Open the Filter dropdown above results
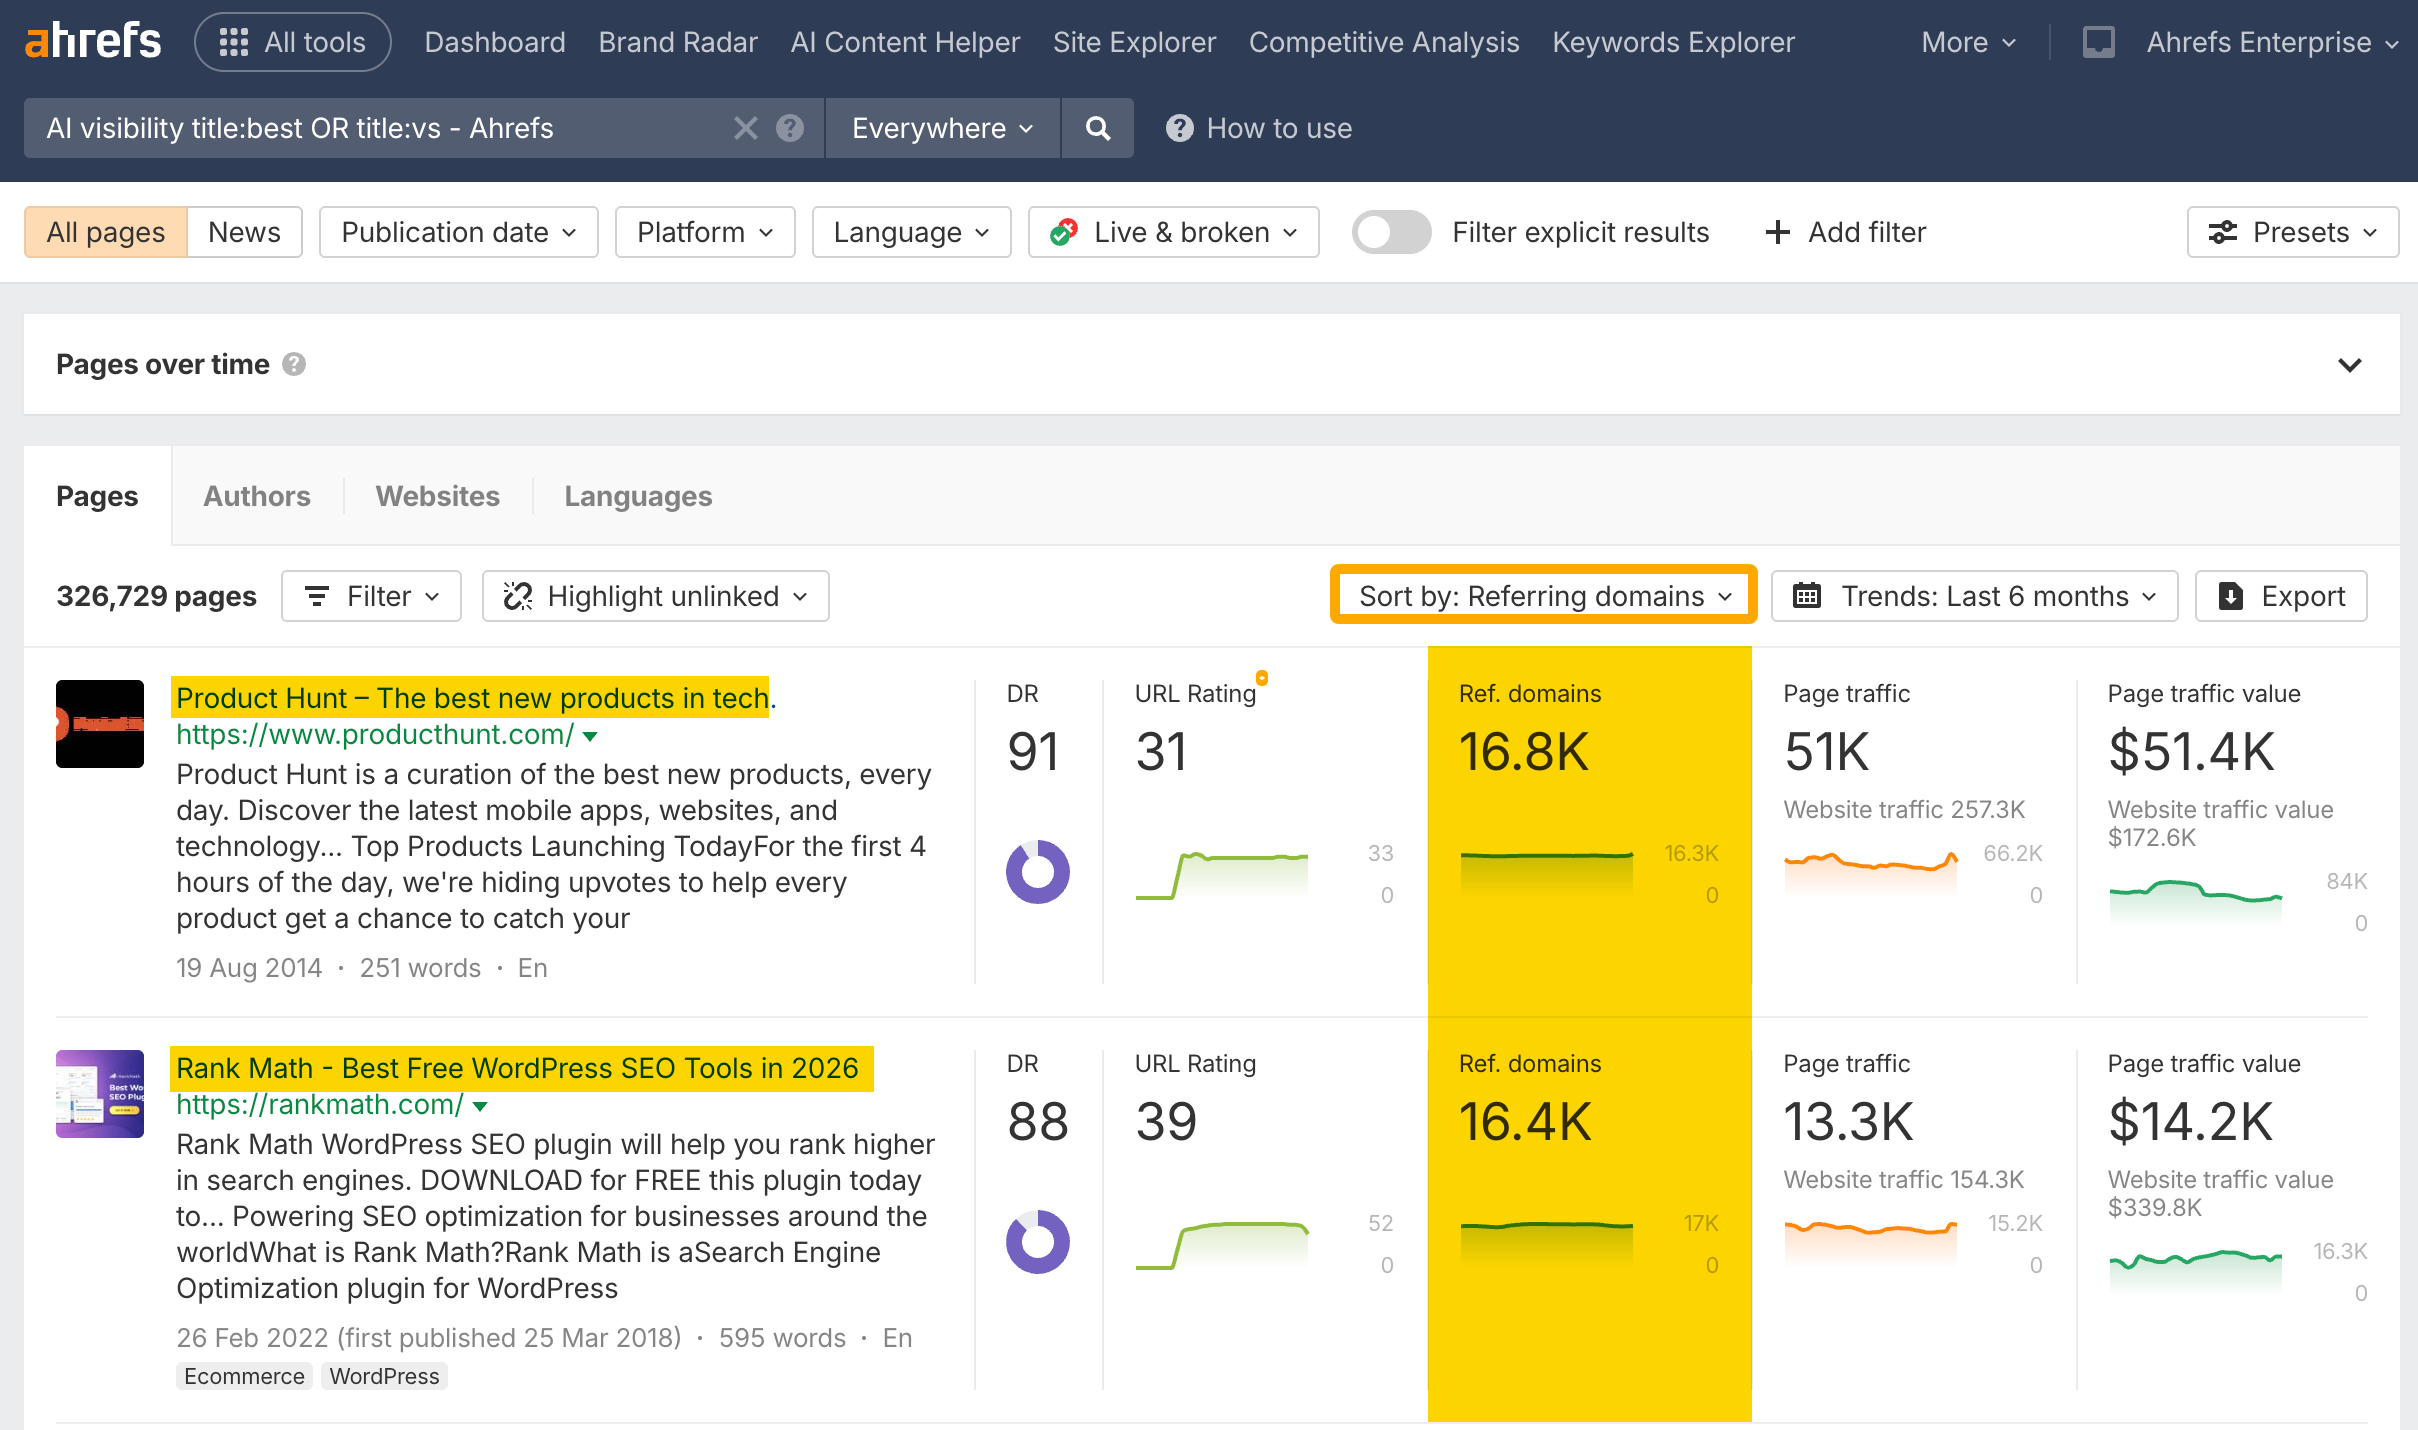The height and width of the screenshot is (1430, 2418). (371, 596)
